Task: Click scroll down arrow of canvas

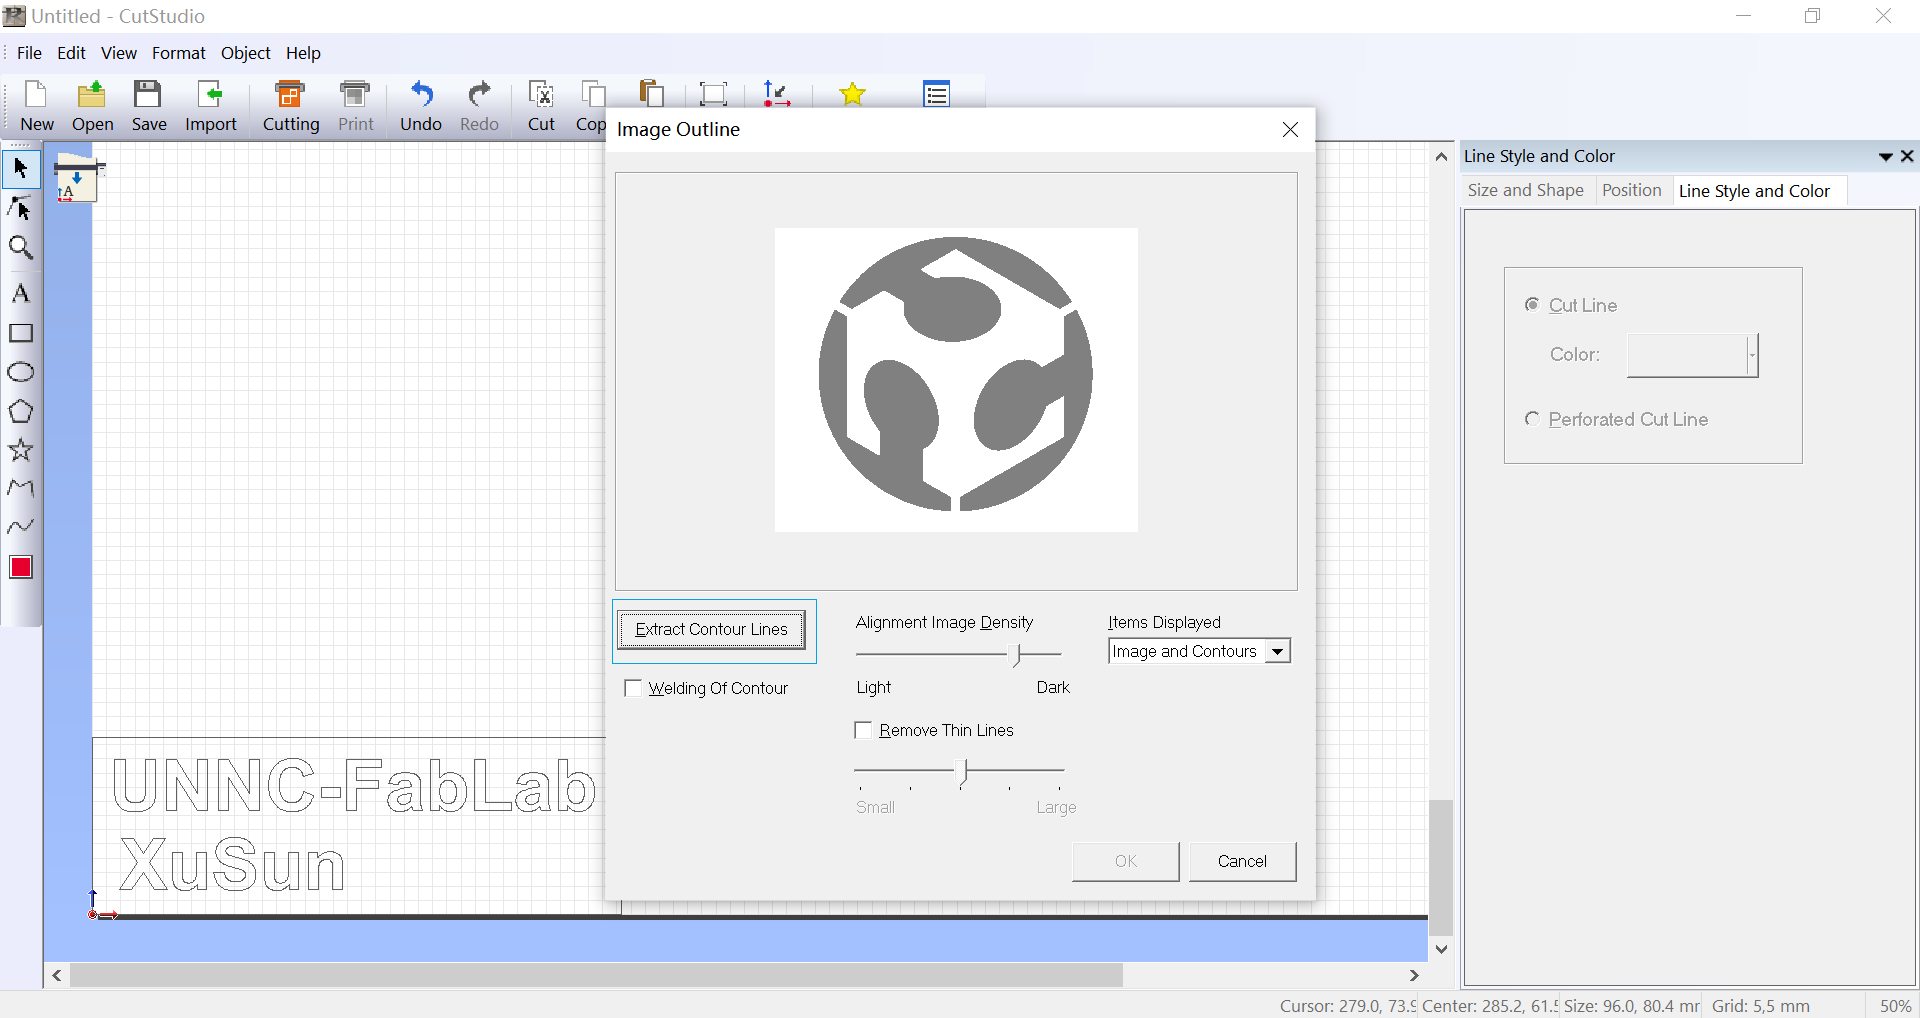Action: tap(1441, 949)
